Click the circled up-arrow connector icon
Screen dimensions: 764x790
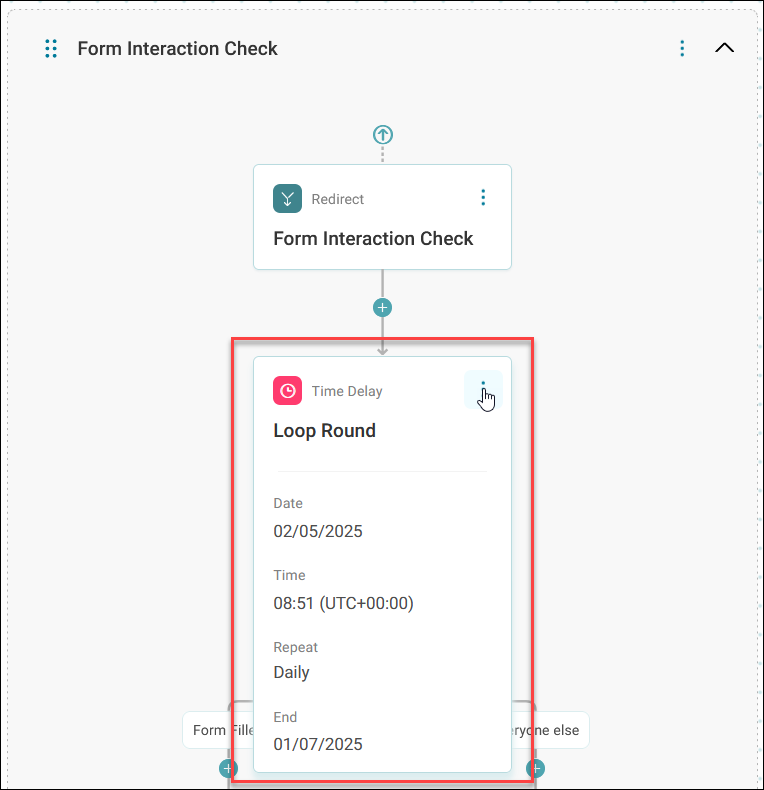[383, 135]
